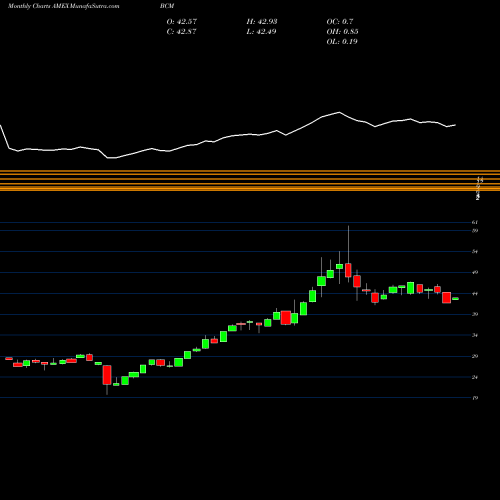Select the low value L: 42.49
This screenshot has height=500, width=500.
coord(261,31)
